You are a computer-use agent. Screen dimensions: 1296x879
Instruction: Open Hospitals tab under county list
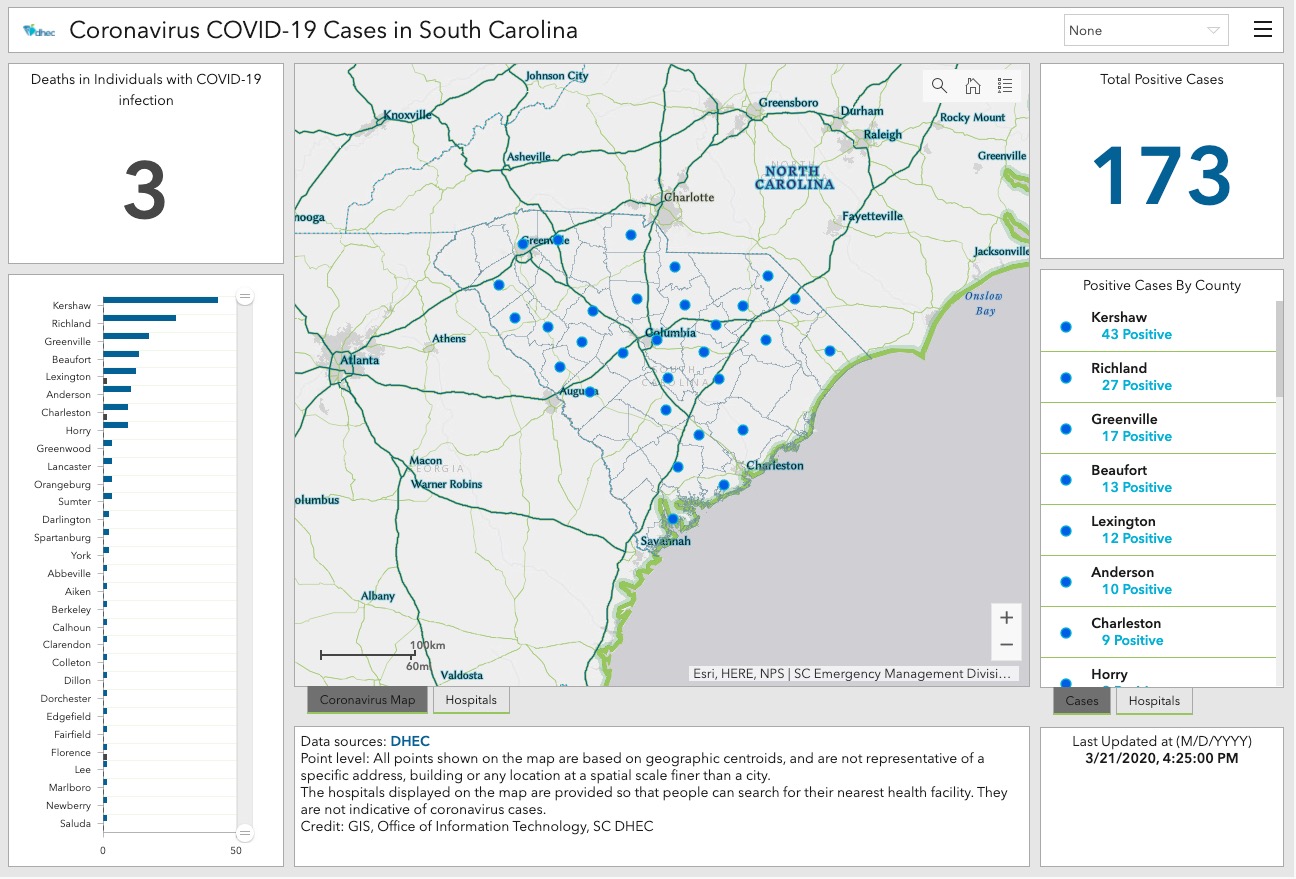pyautogui.click(x=1154, y=701)
